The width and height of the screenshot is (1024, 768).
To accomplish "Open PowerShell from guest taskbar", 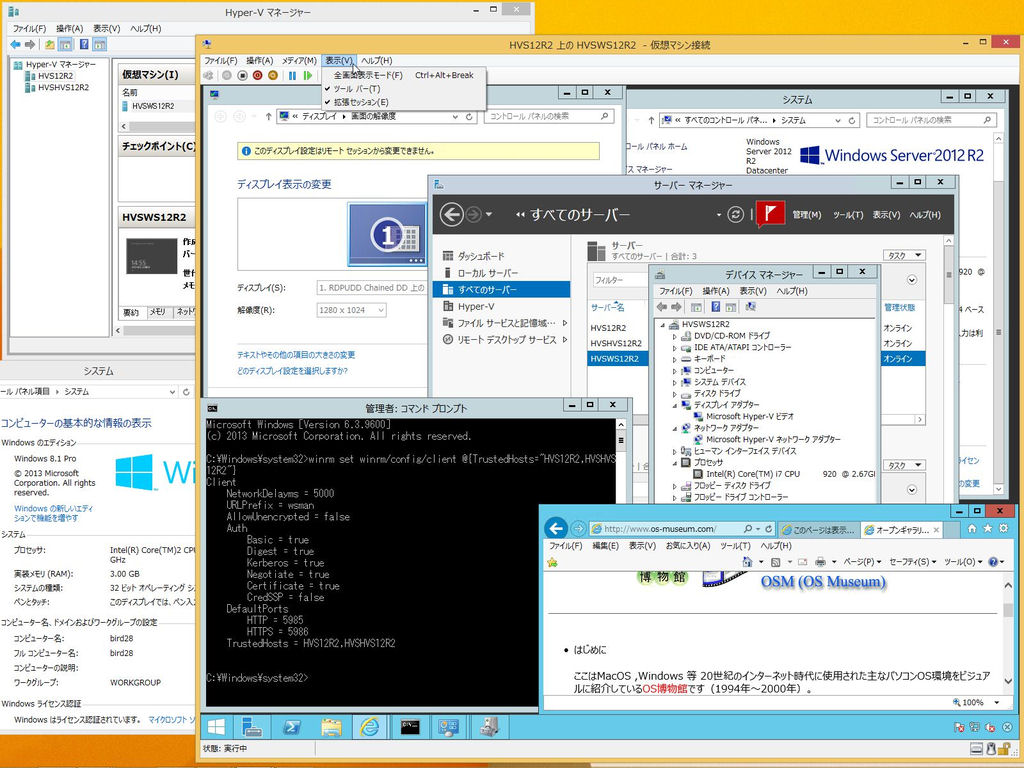I will click(x=292, y=726).
